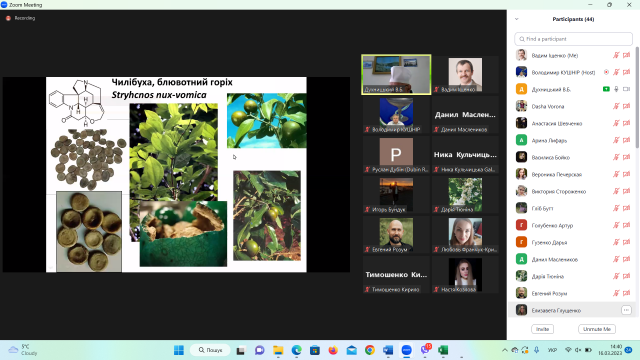
Task: Select Виктория Стороженко in participants list
Action: pyautogui.click(x=573, y=191)
